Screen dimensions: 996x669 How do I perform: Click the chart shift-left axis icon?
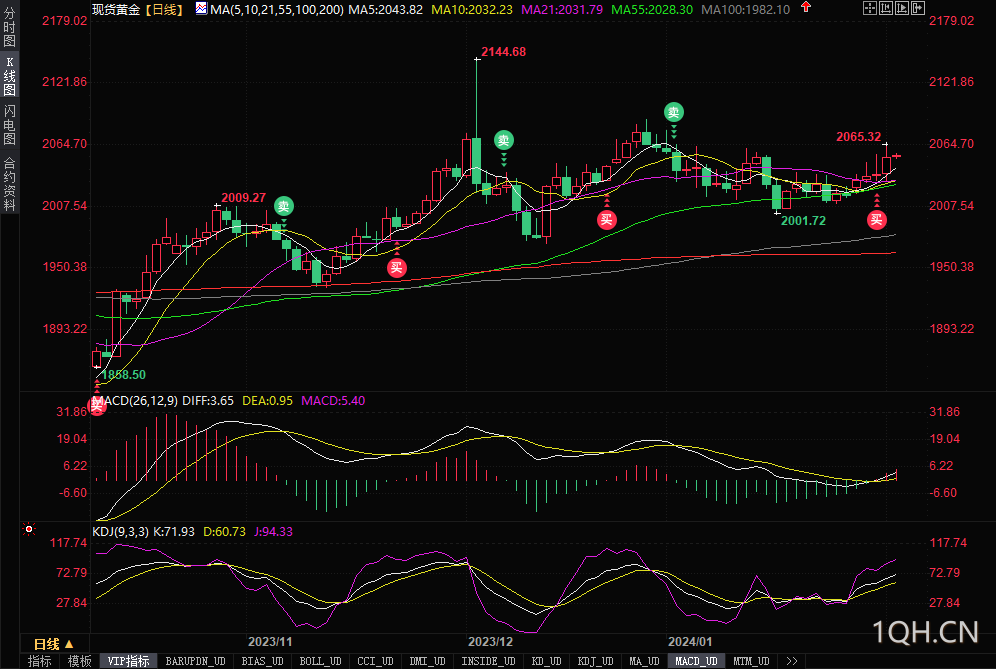885,8
